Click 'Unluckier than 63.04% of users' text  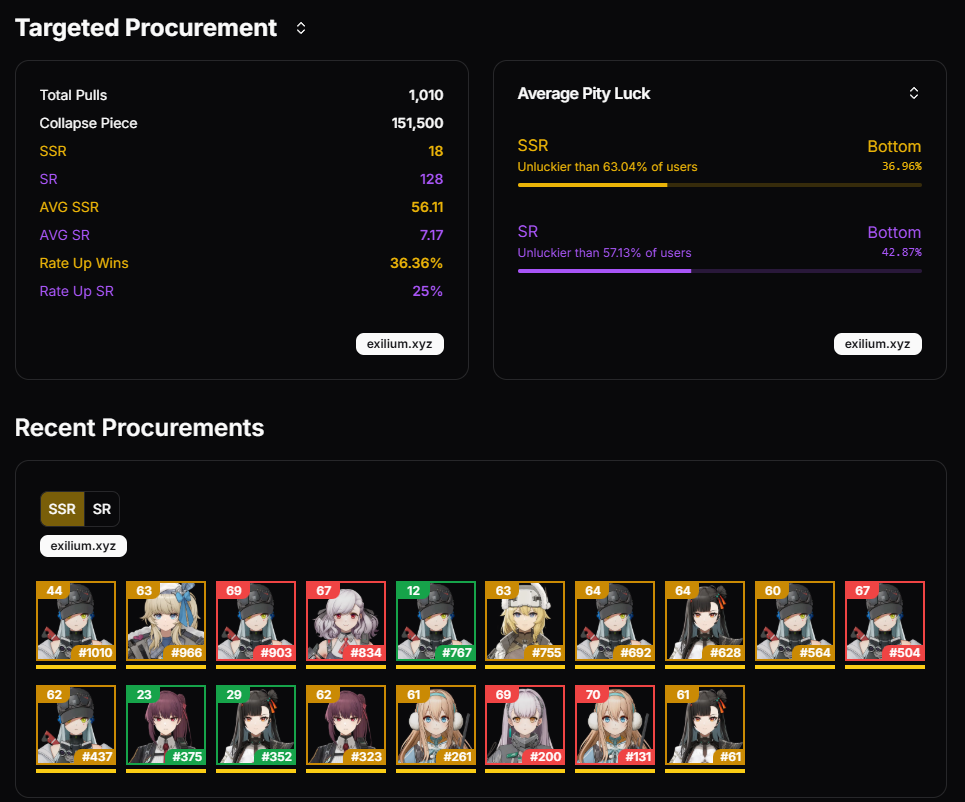pos(607,167)
